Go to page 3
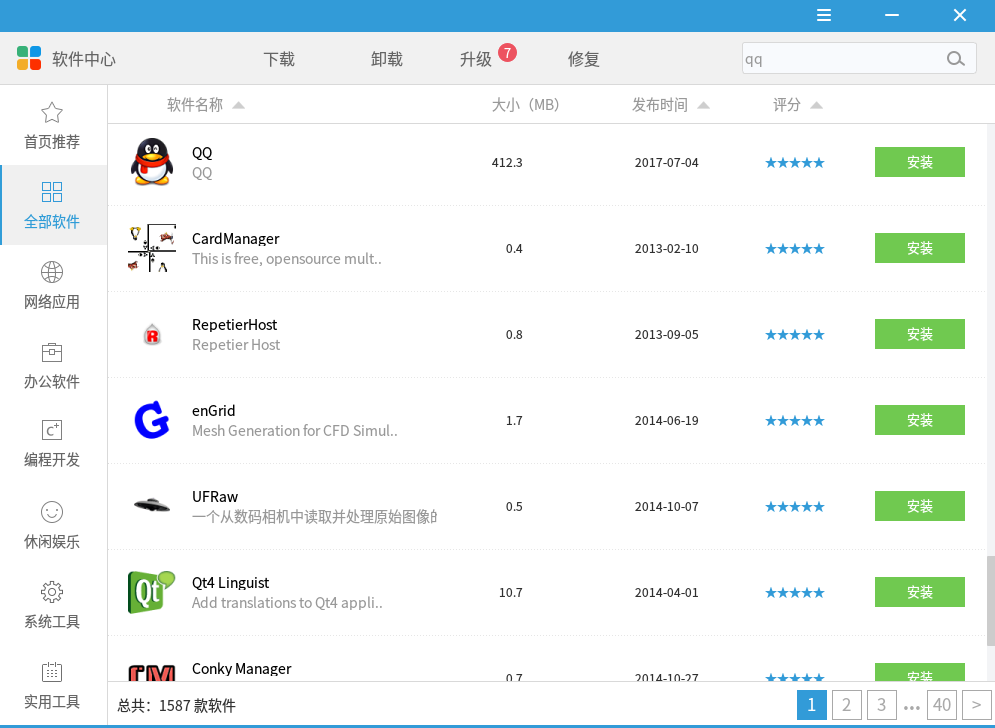 881,705
